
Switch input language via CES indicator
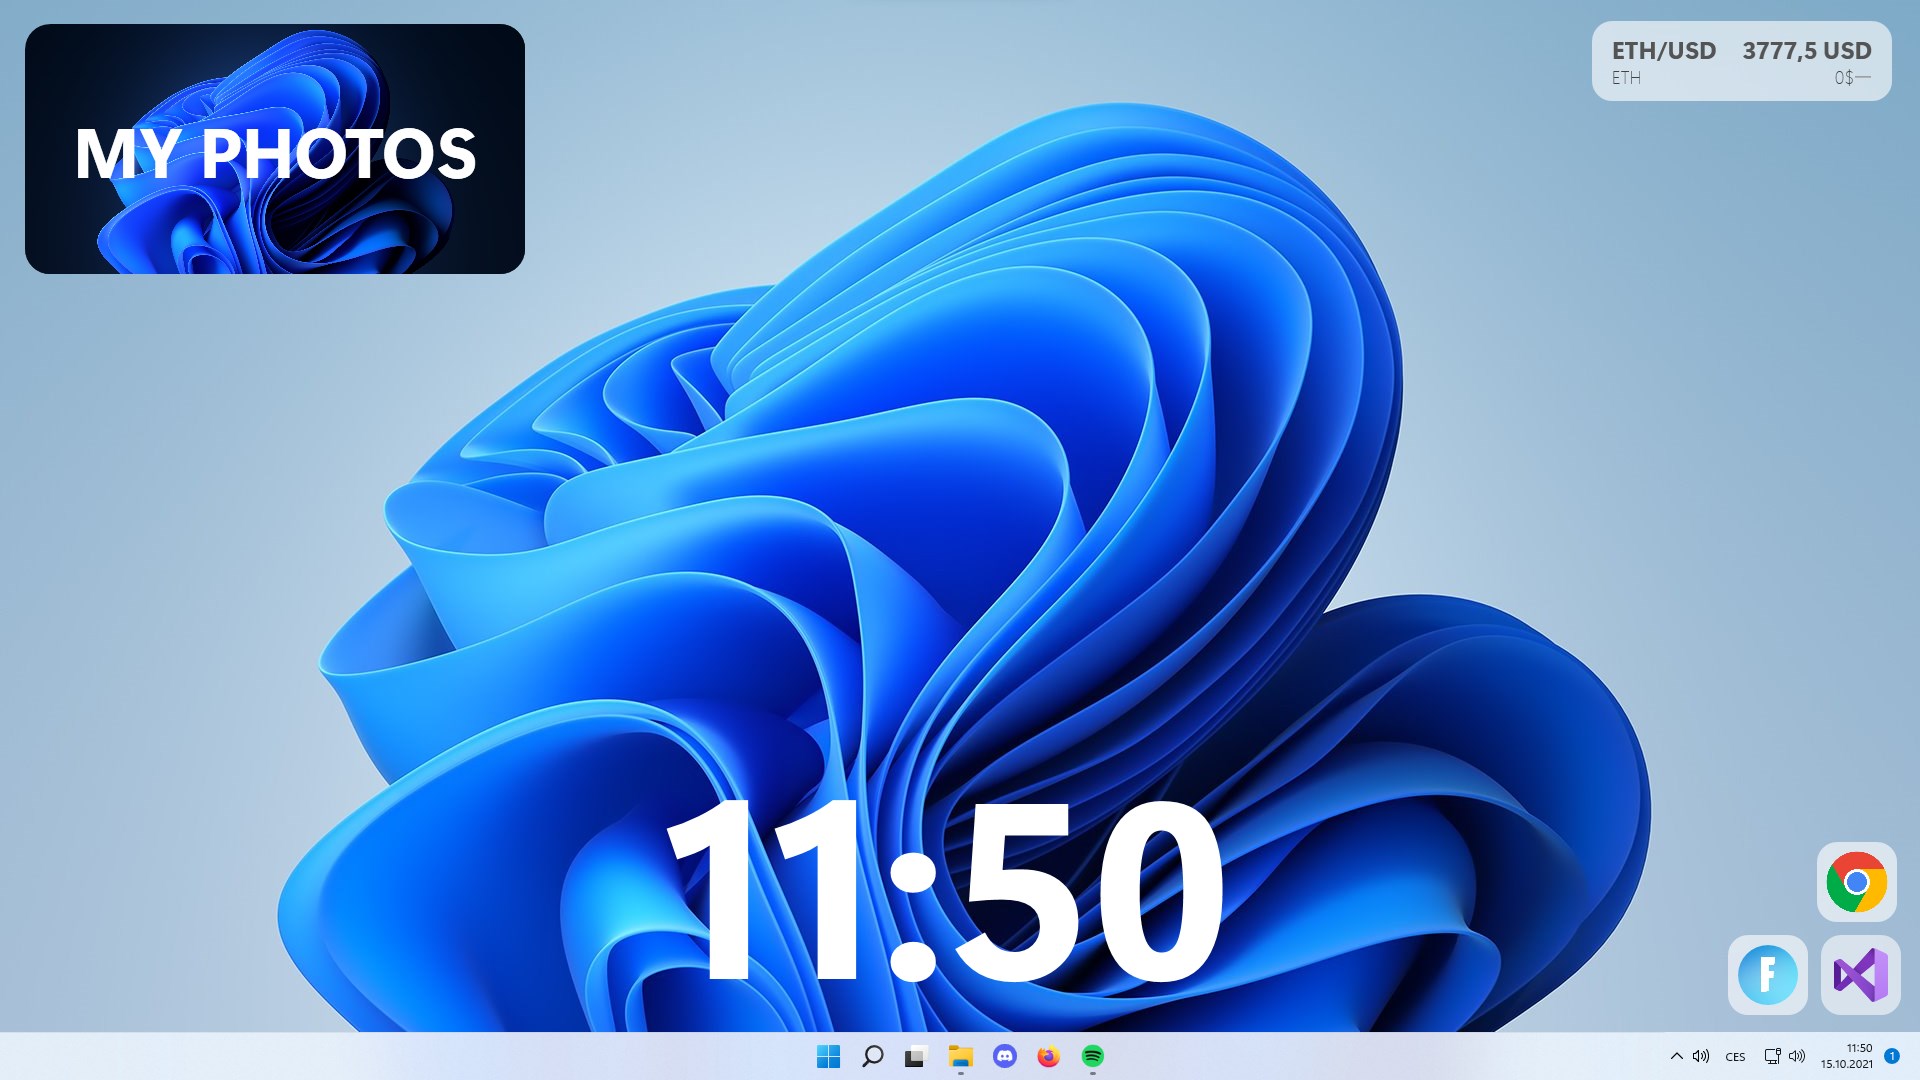click(x=1735, y=1057)
